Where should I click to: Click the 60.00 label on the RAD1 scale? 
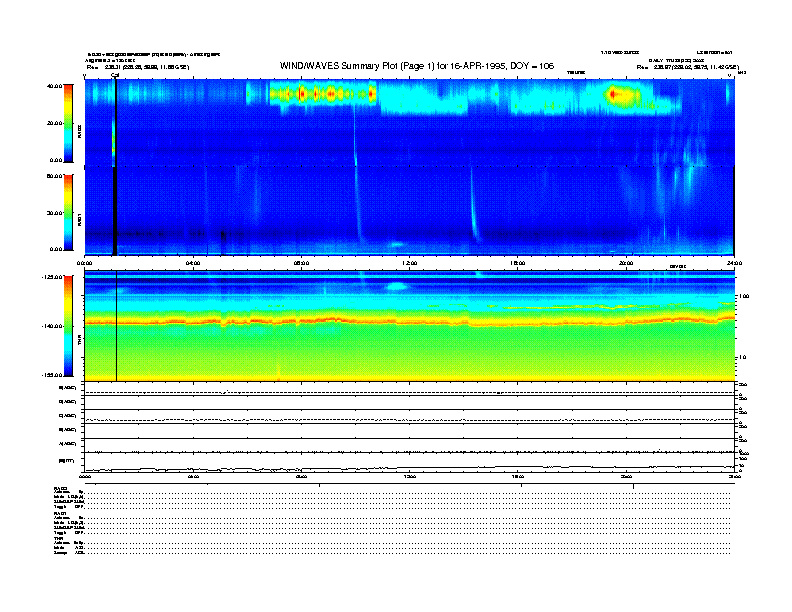[55, 176]
